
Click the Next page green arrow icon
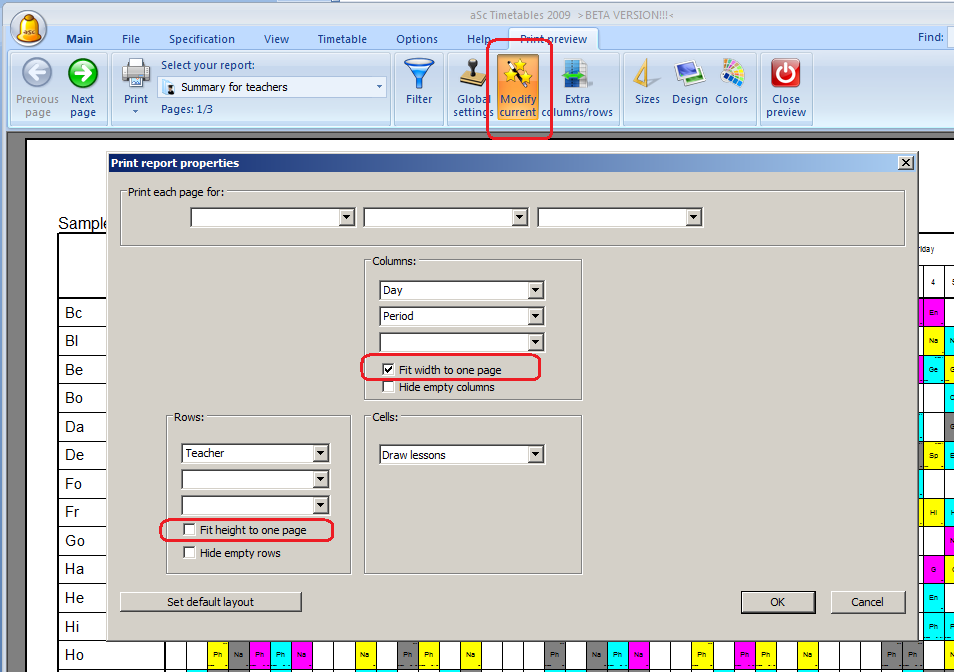coord(83,74)
